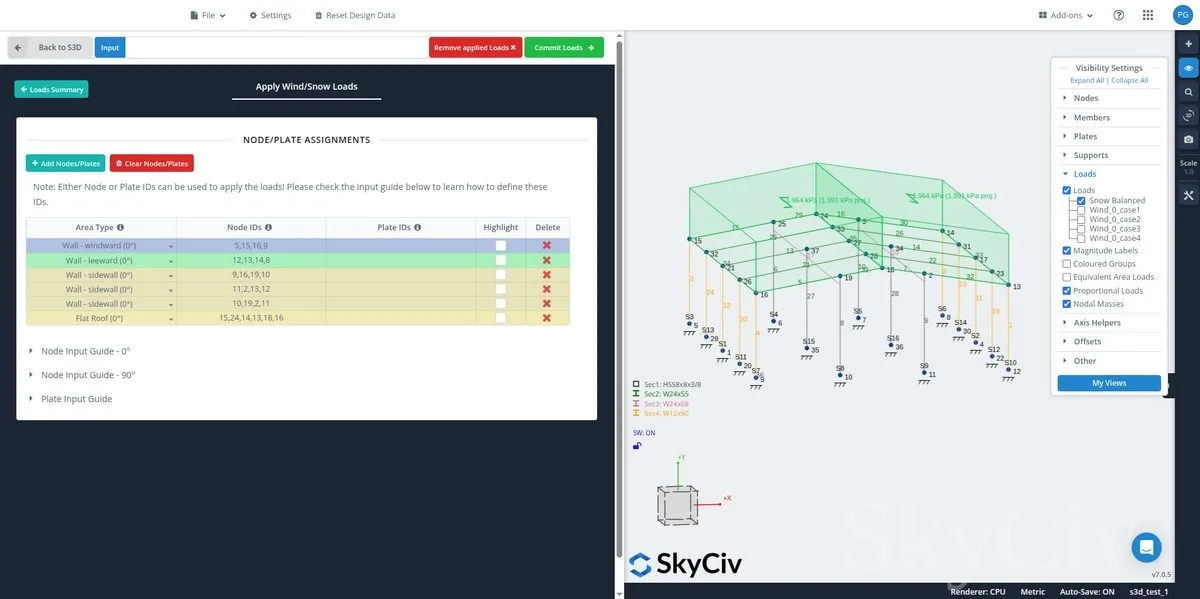Viewport: 1200px width, 599px height.
Task: Open the help question mark icon
Action: click(x=1119, y=15)
